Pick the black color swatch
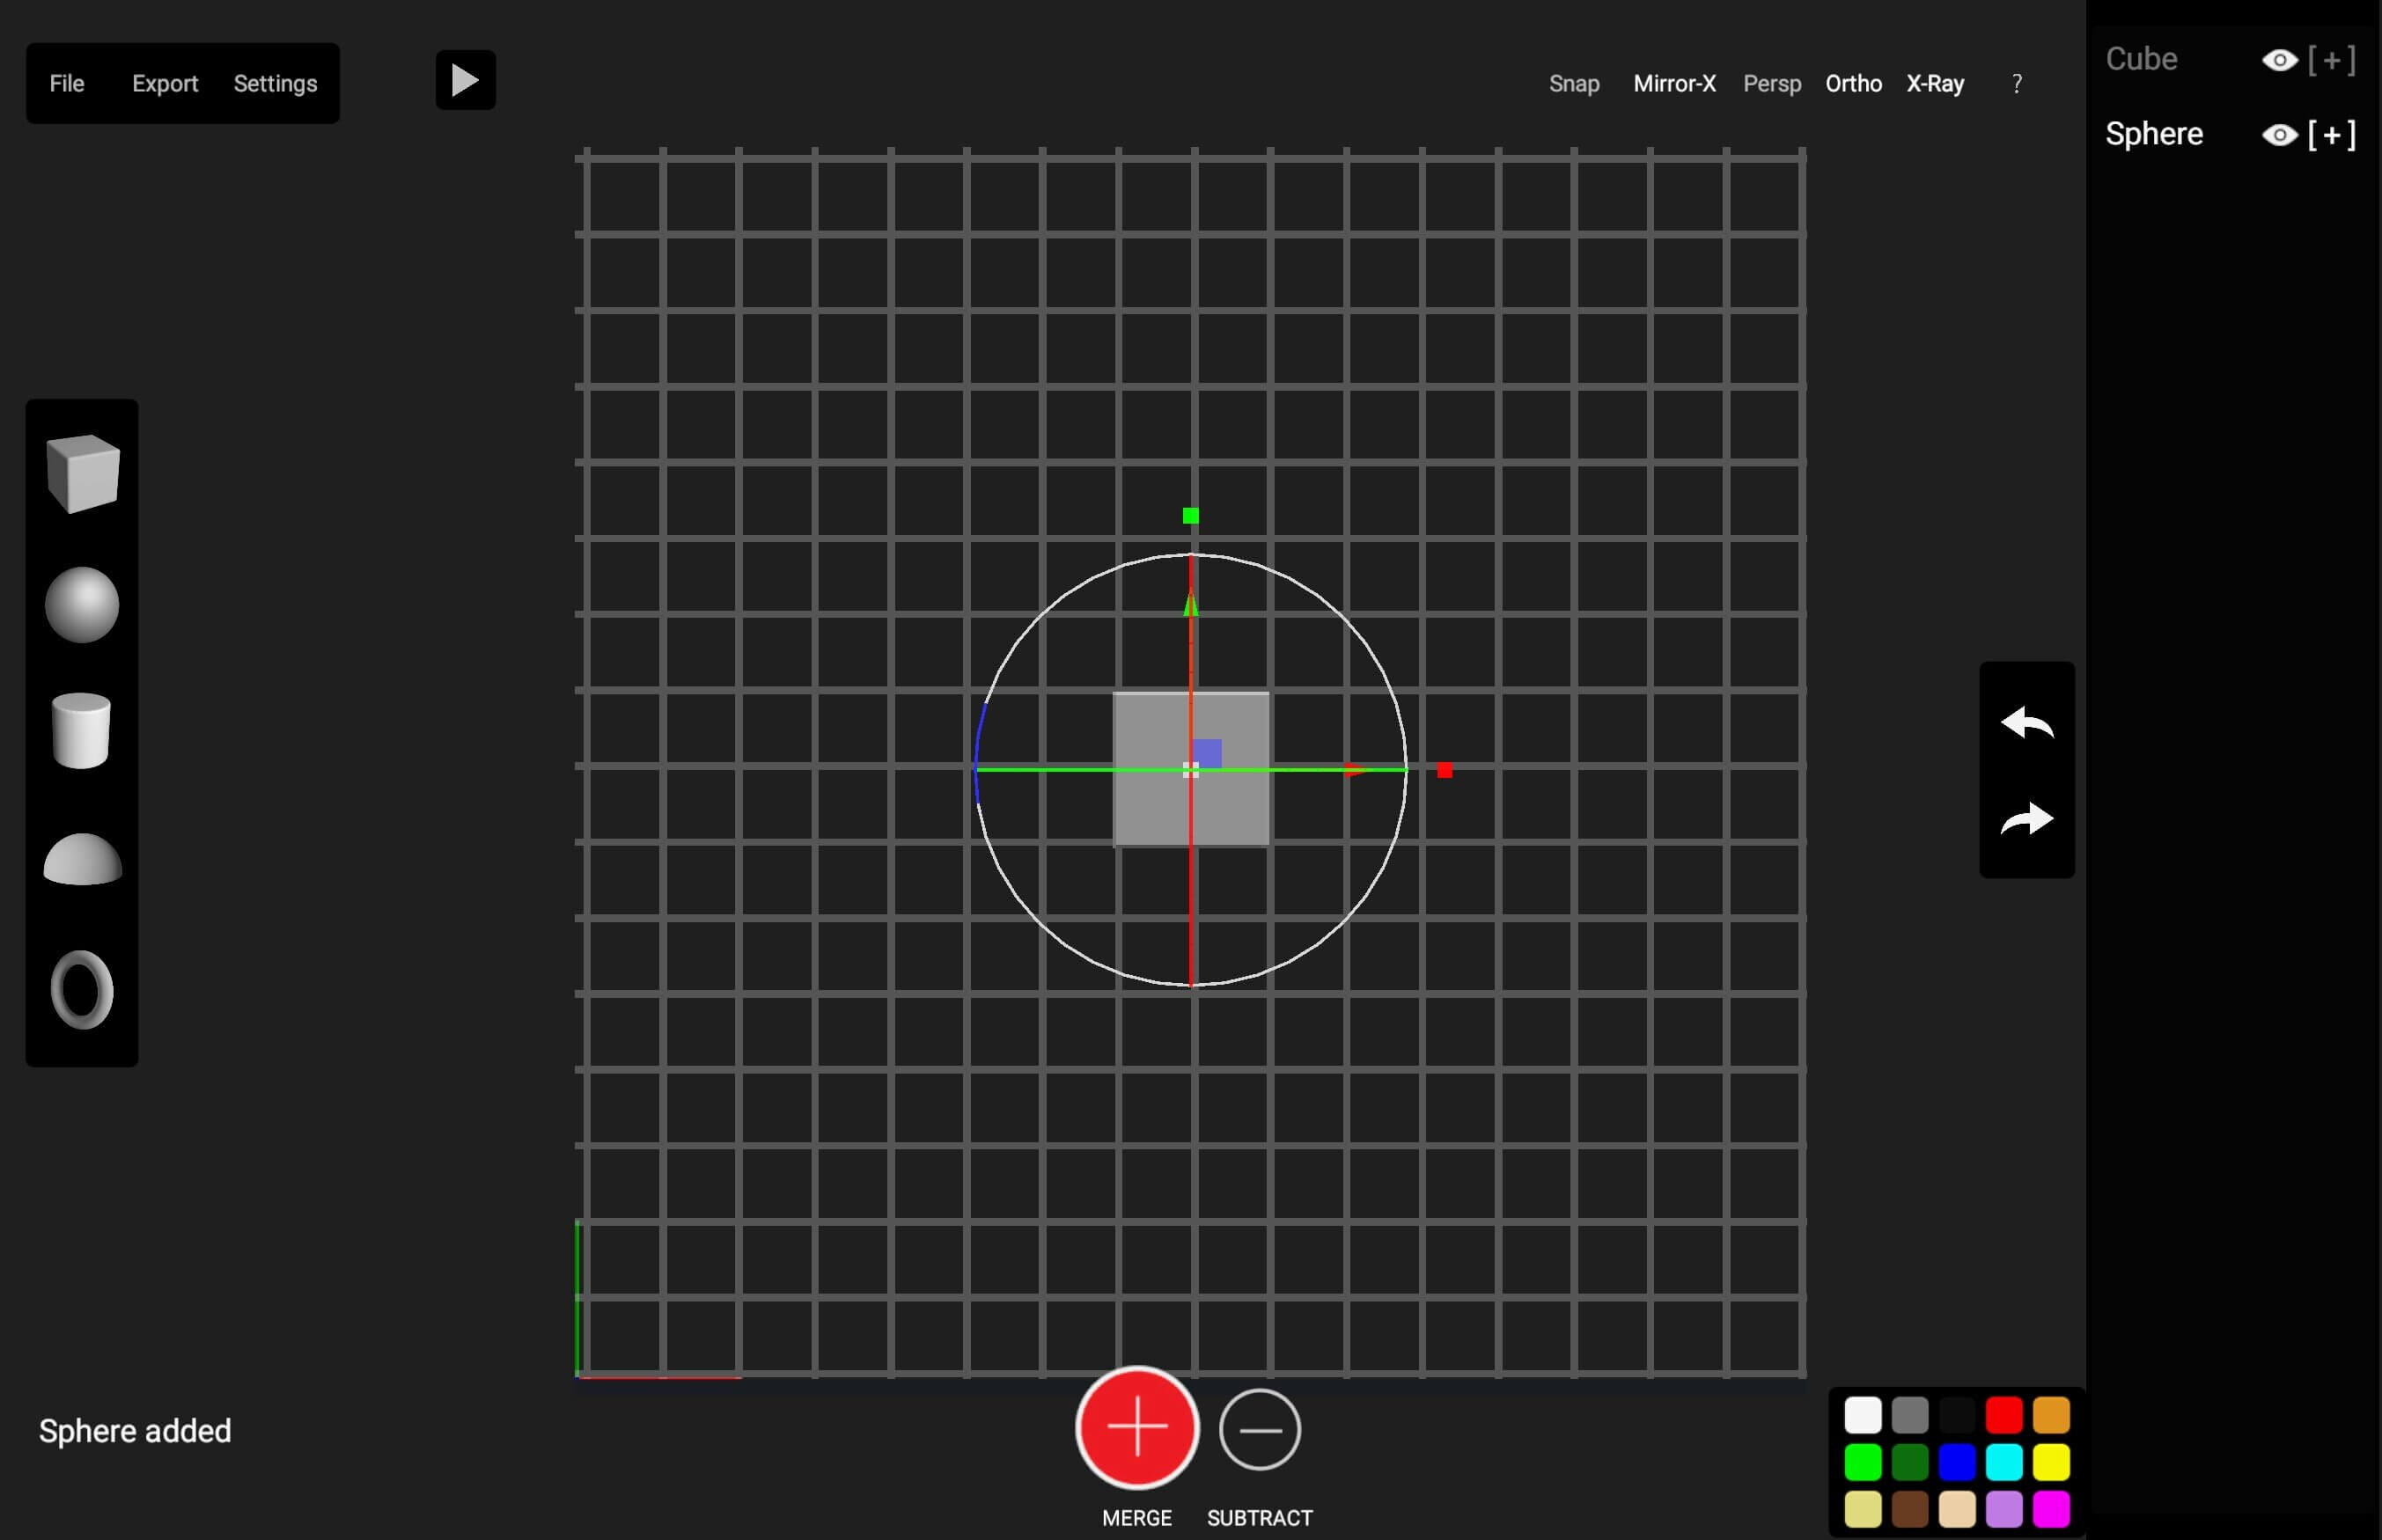 pyautogui.click(x=1957, y=1415)
